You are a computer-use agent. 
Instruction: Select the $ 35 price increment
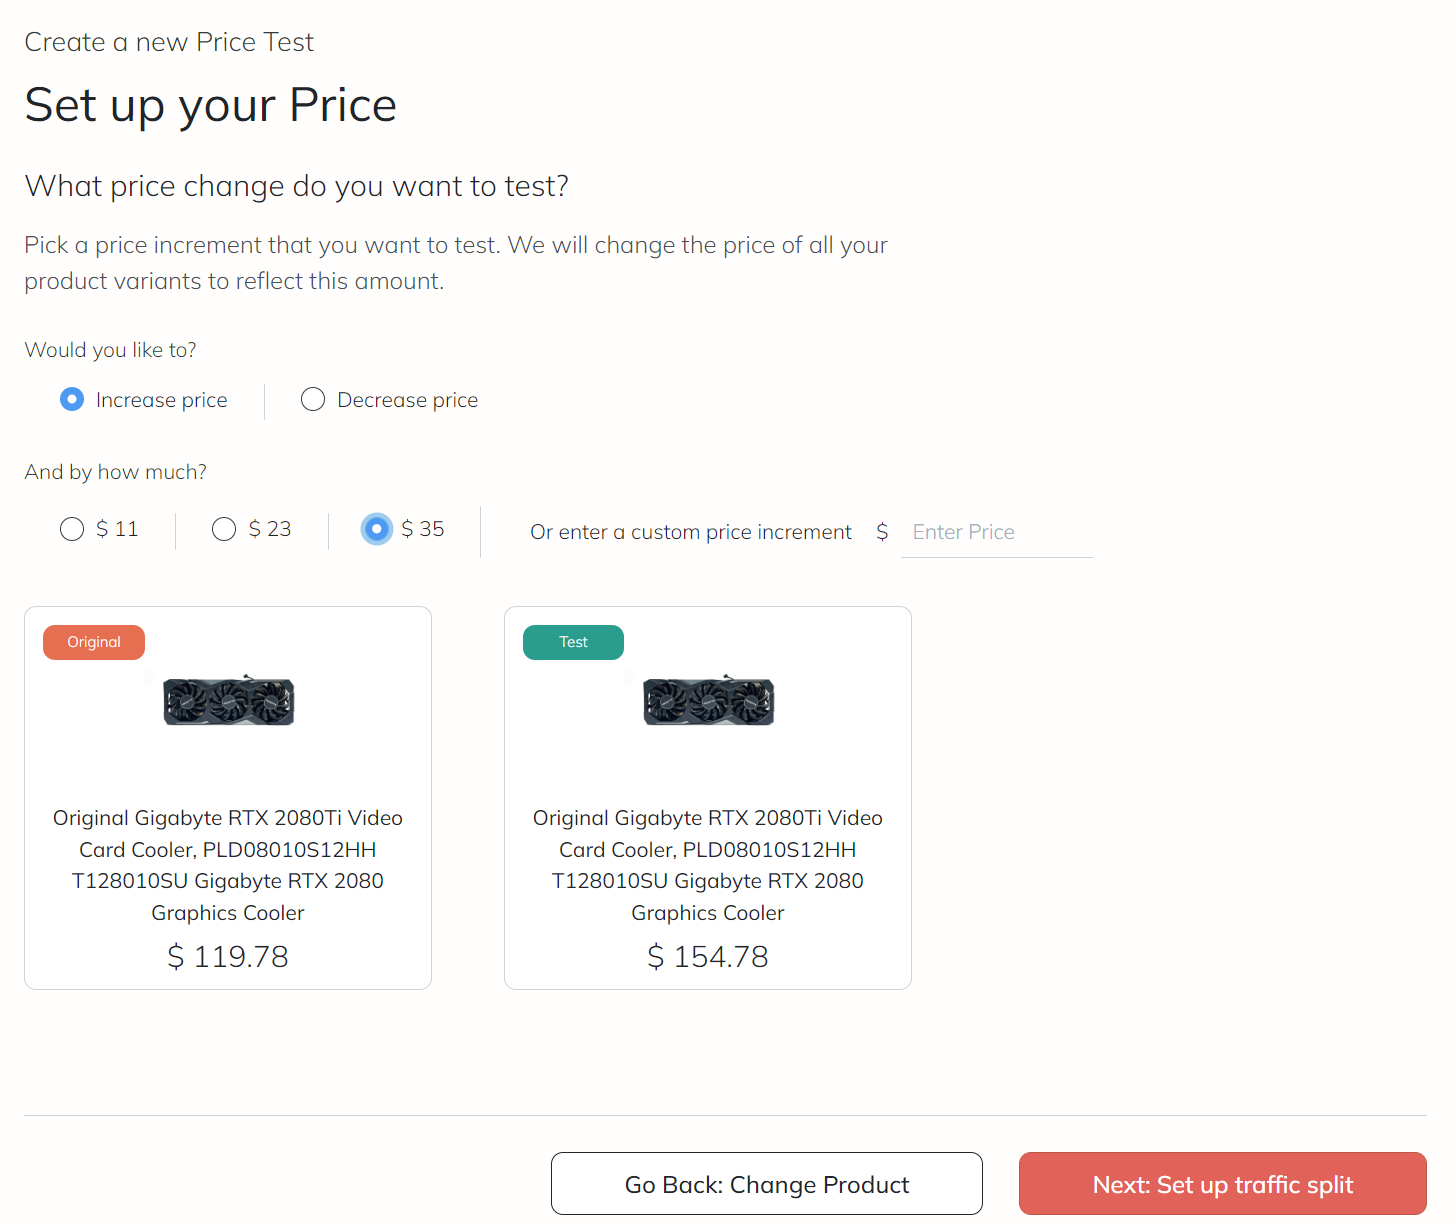click(x=377, y=529)
